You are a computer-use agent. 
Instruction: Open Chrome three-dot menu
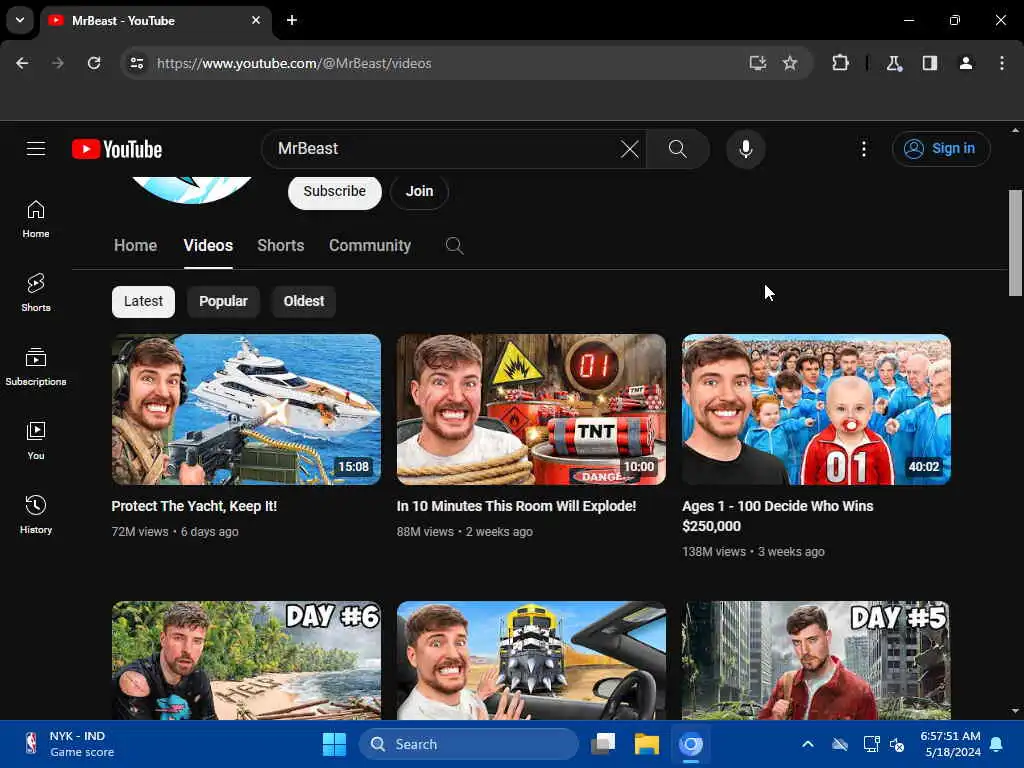click(x=1002, y=63)
